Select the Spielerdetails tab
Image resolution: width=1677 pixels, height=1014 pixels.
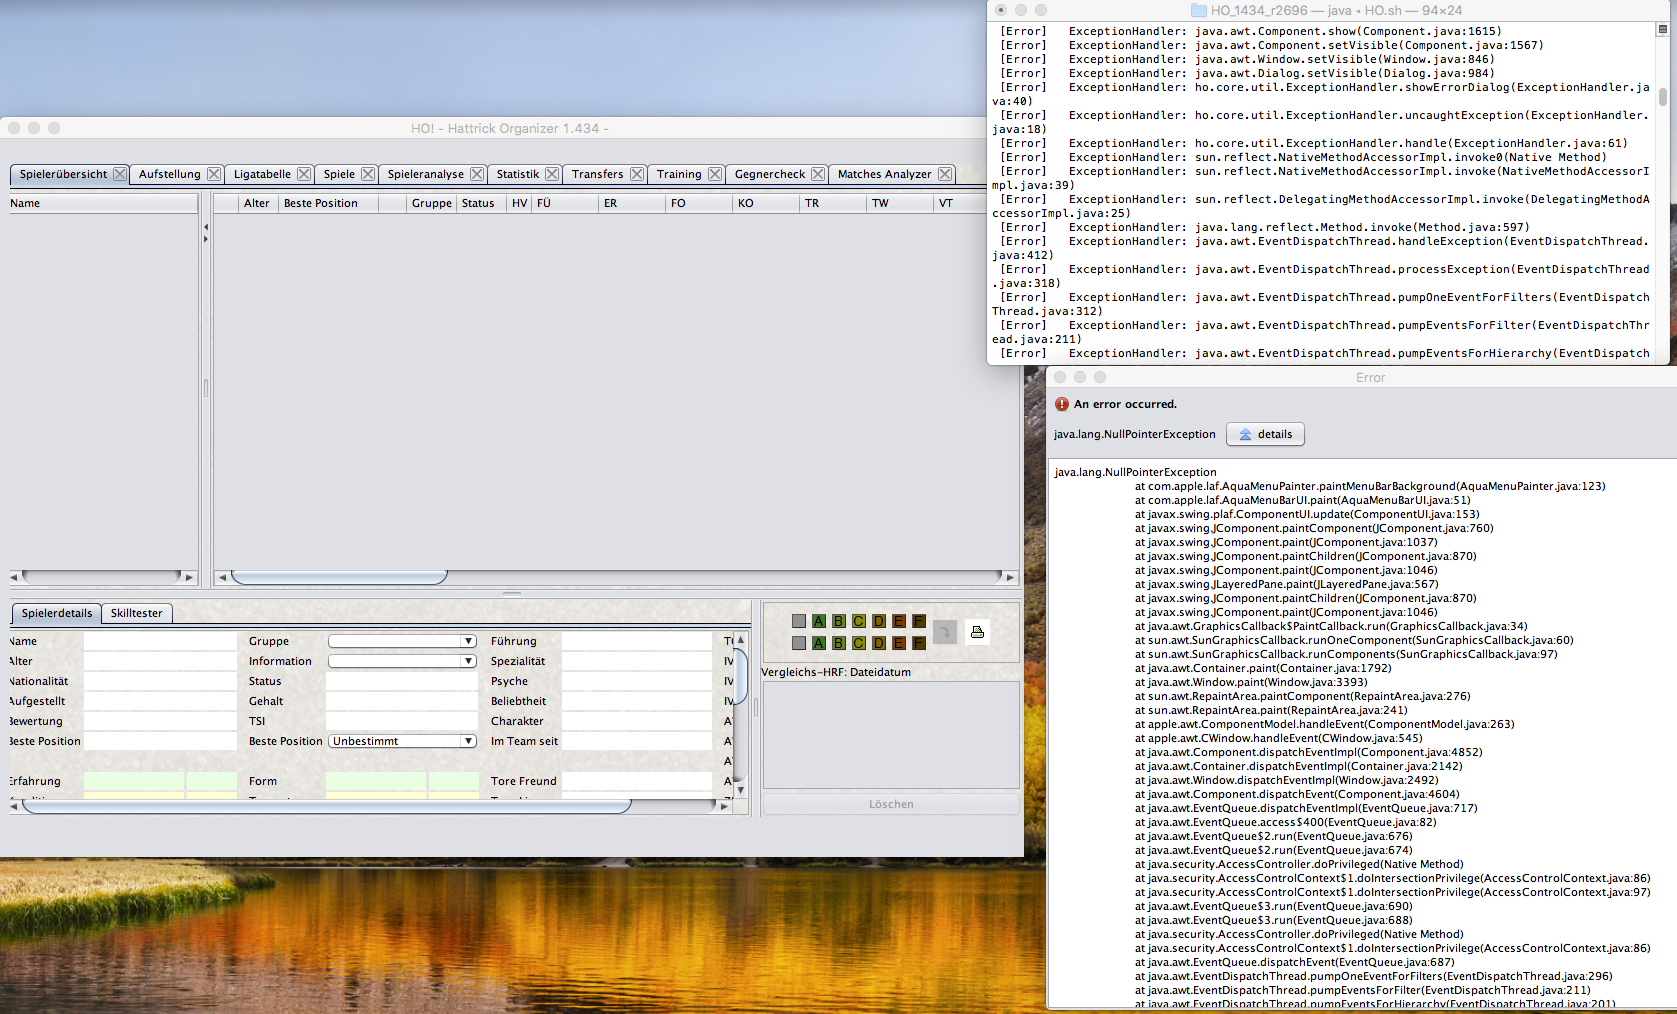tap(57, 613)
